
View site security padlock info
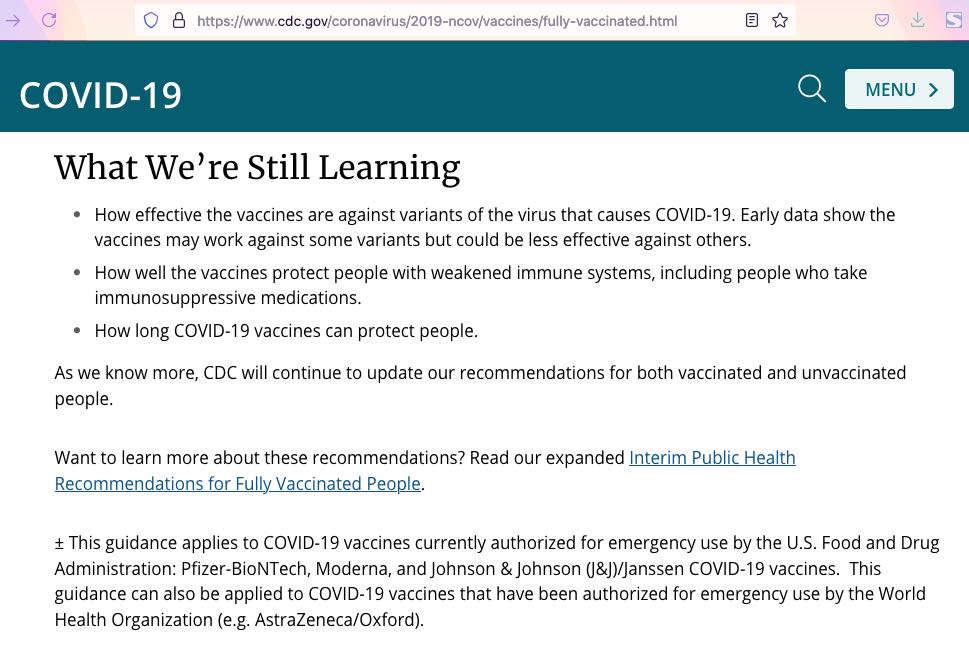point(179,20)
